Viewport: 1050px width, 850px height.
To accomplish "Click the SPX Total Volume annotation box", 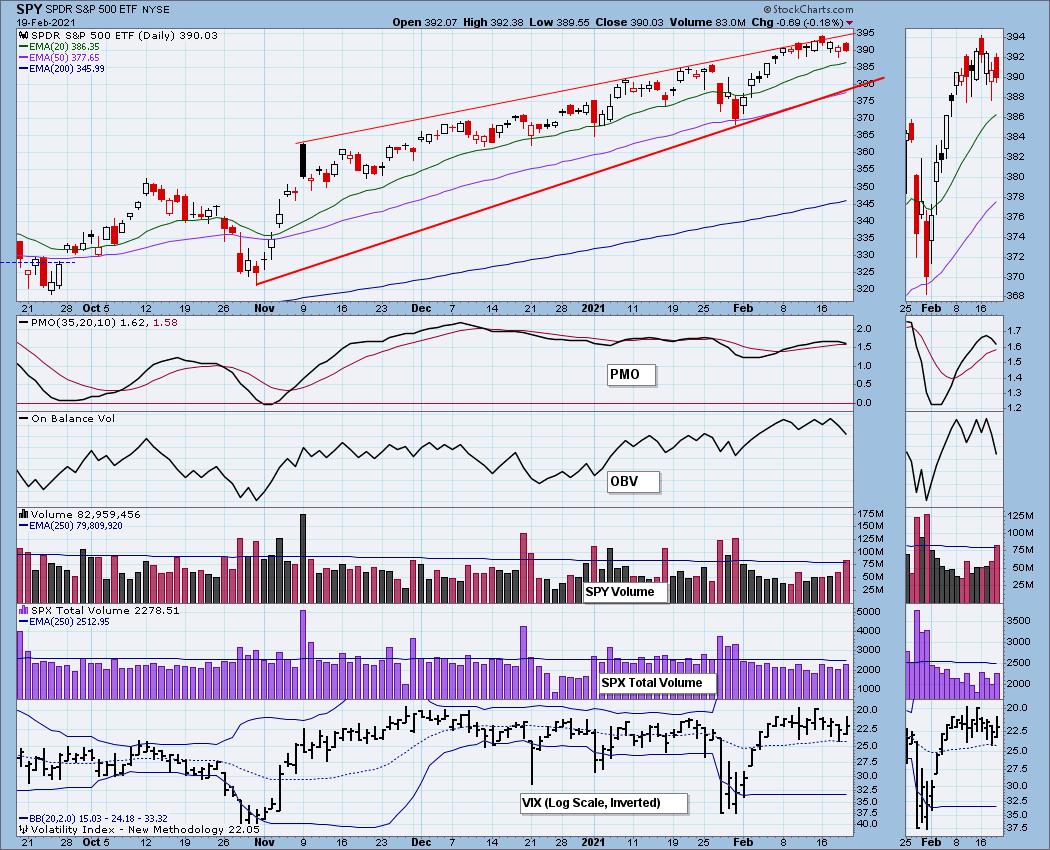I will coord(658,683).
